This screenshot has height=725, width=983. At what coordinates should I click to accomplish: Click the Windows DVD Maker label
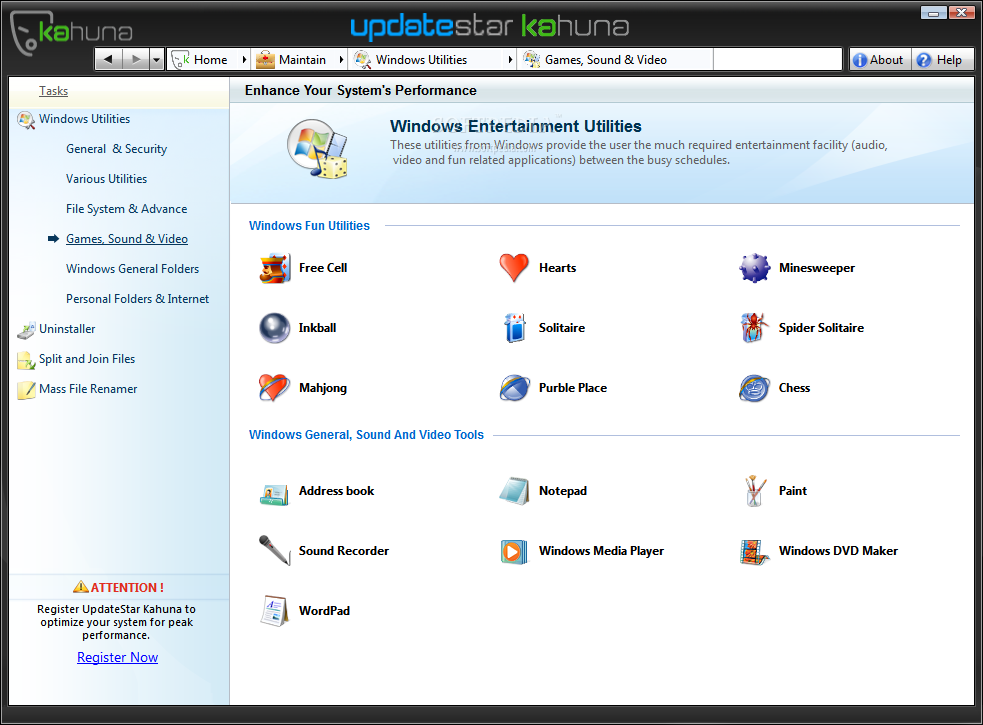coord(838,551)
